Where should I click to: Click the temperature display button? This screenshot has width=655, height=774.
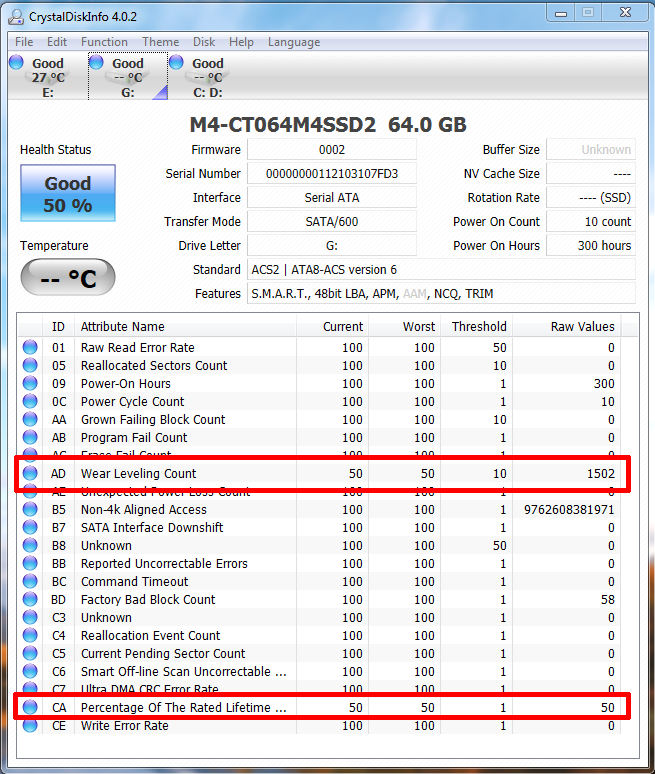68,277
